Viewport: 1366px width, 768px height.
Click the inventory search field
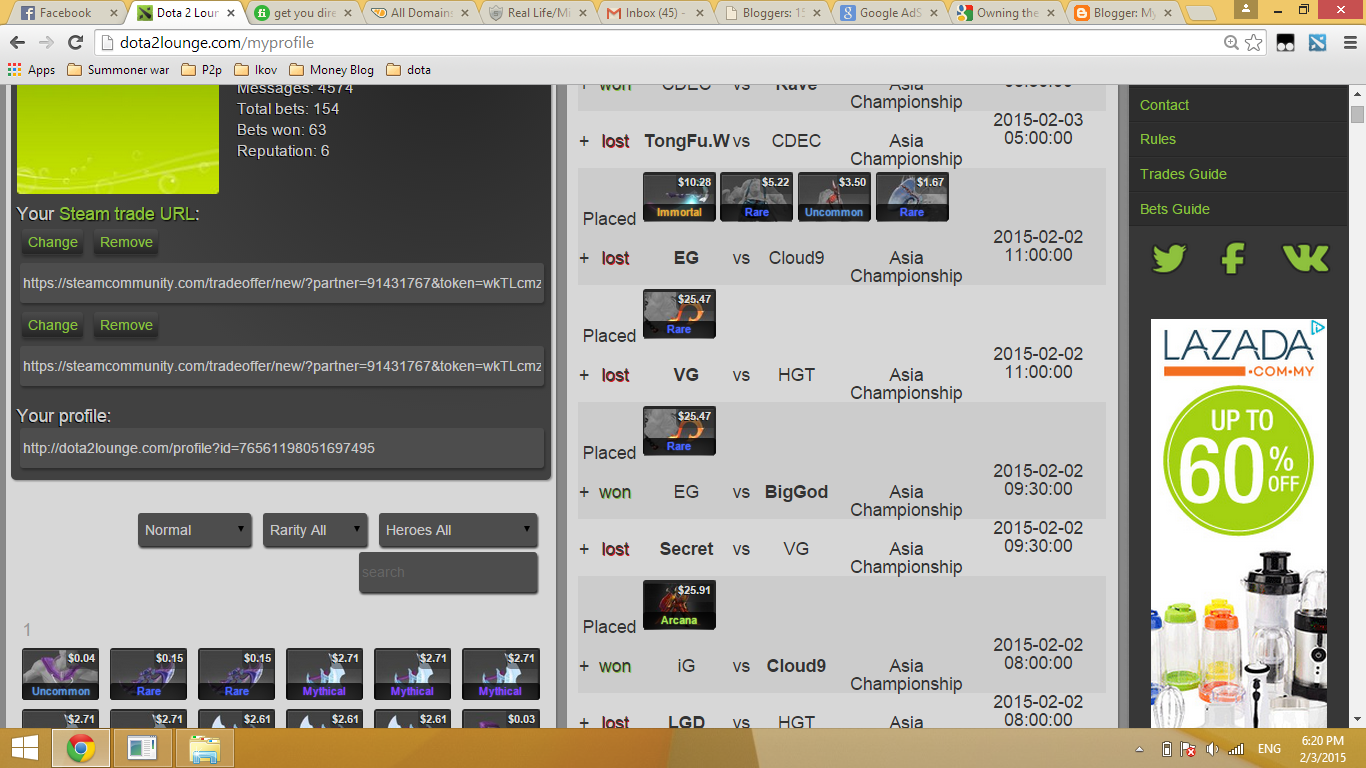448,572
